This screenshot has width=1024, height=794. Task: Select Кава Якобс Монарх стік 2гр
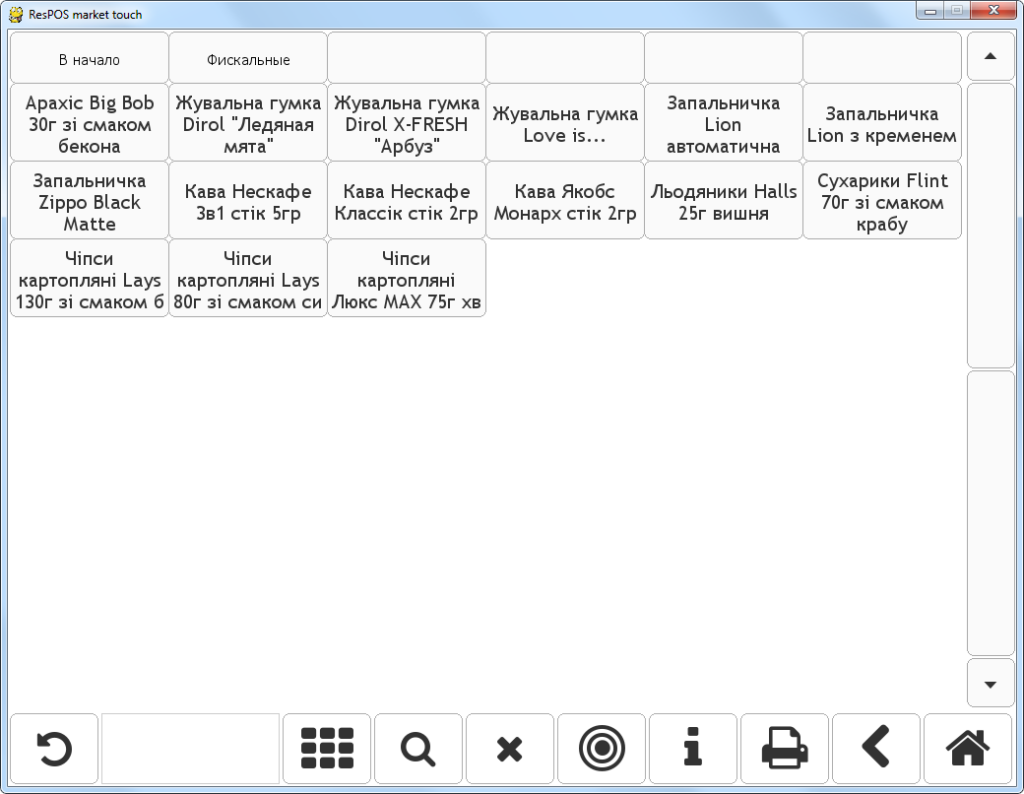565,200
